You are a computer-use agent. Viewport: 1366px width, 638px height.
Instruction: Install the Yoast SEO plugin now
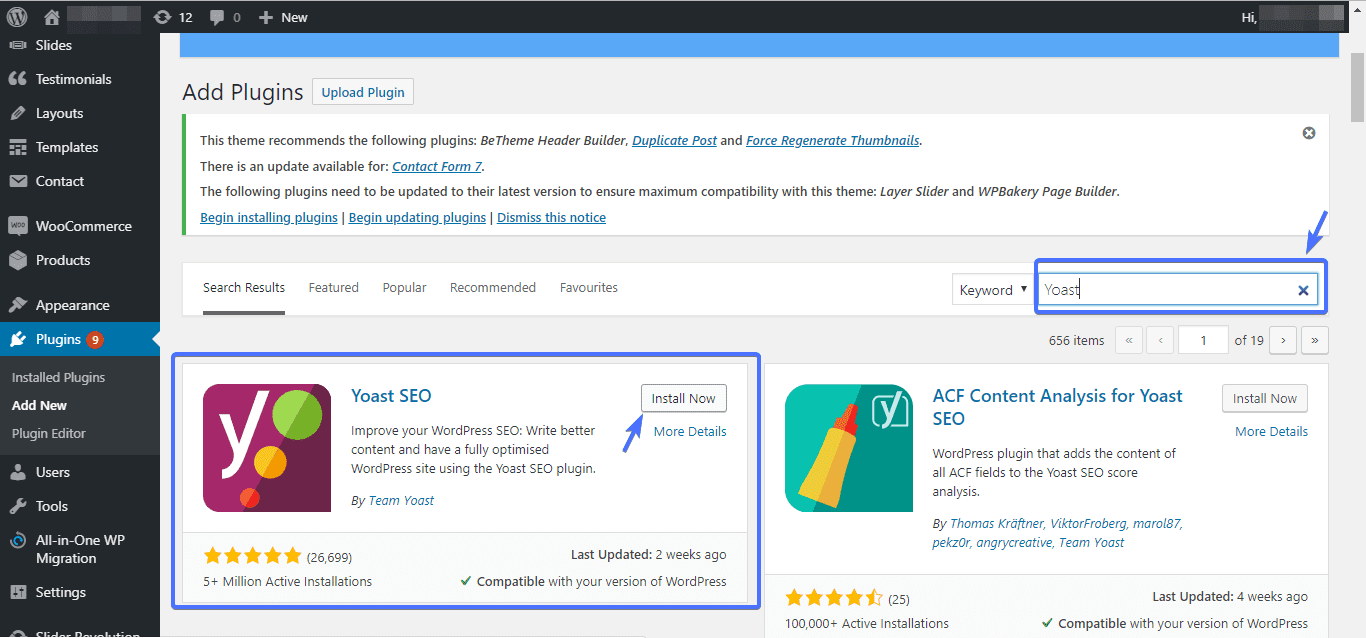point(684,398)
